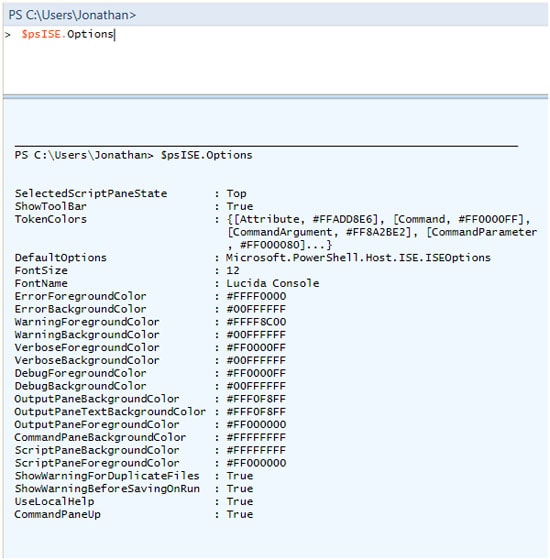Click the ShowToolBar True value
Viewport: 550px width, 560px height.
coord(240,206)
